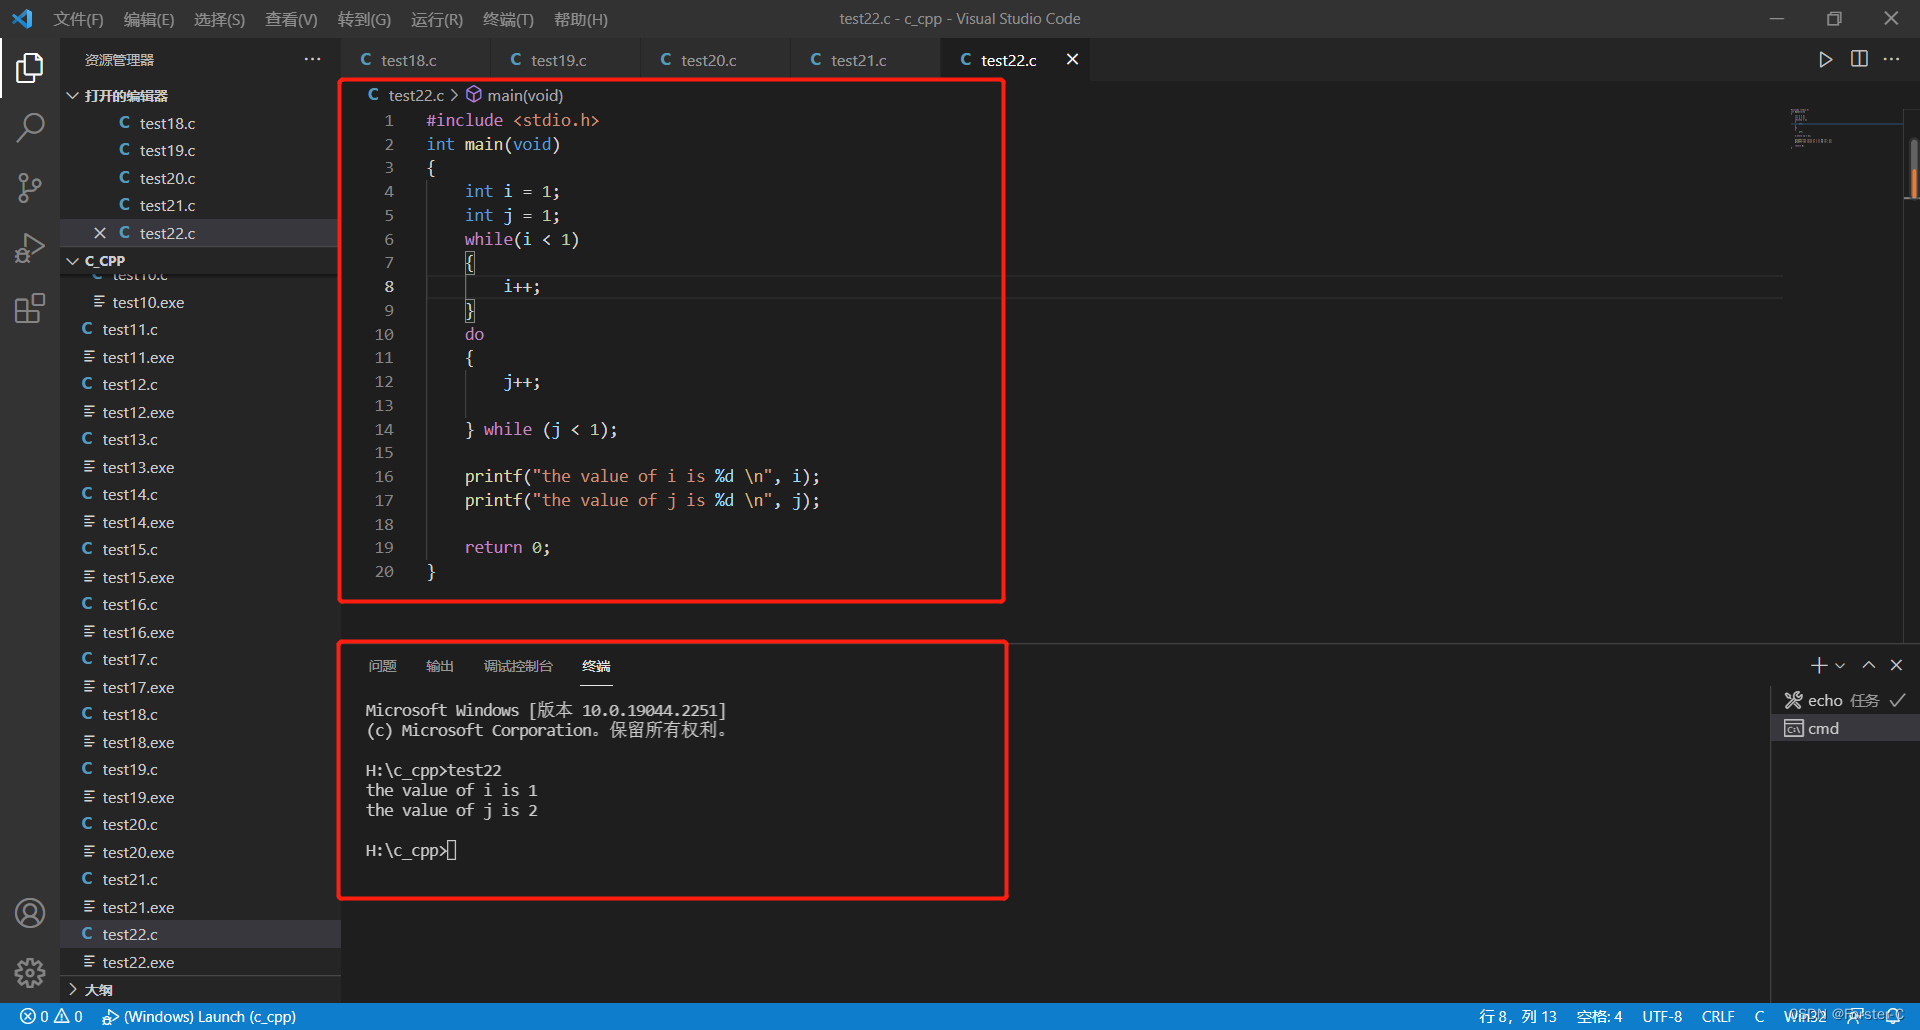Select test20.c in open editors list
This screenshot has height=1030, width=1920.
tap(200, 178)
